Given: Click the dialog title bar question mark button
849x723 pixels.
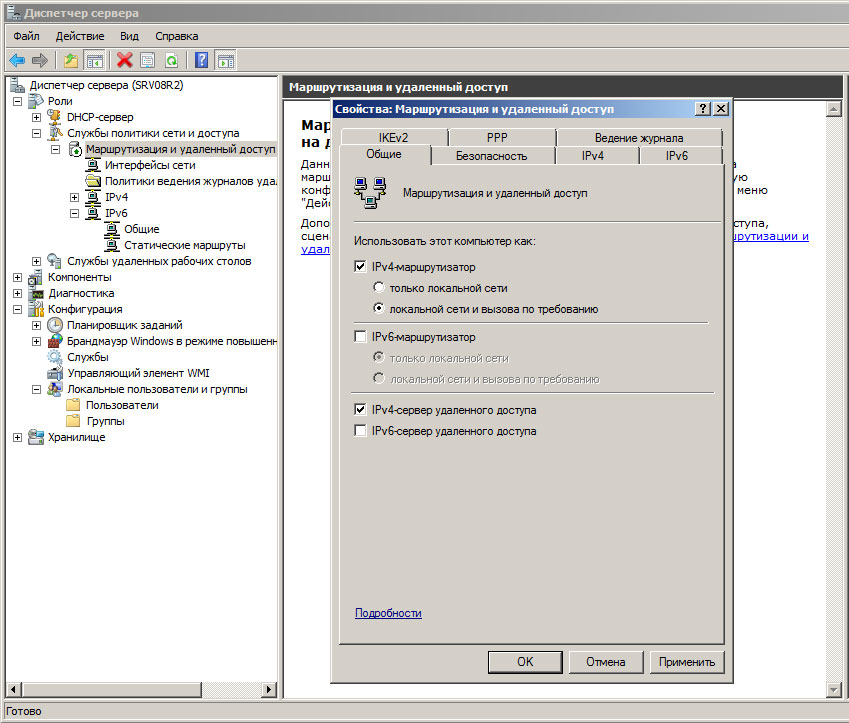Looking at the screenshot, I should pos(702,109).
